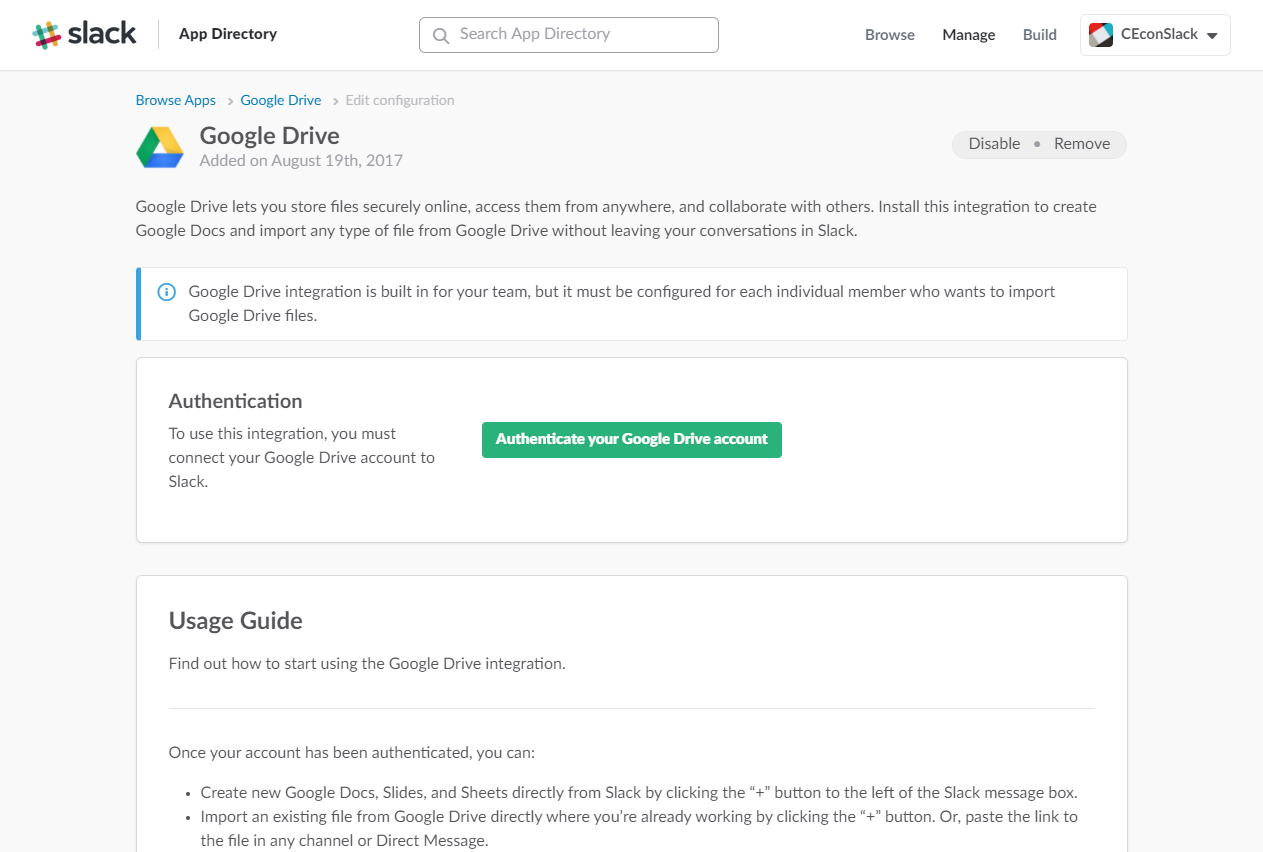Open the CEconSlack team dropdown arrow
The image size is (1263, 852).
1212,35
